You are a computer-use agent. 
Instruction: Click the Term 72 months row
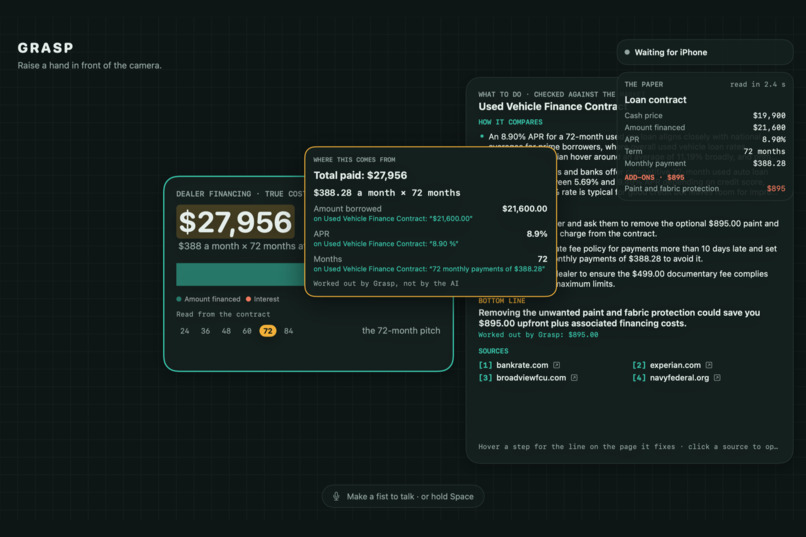705,151
